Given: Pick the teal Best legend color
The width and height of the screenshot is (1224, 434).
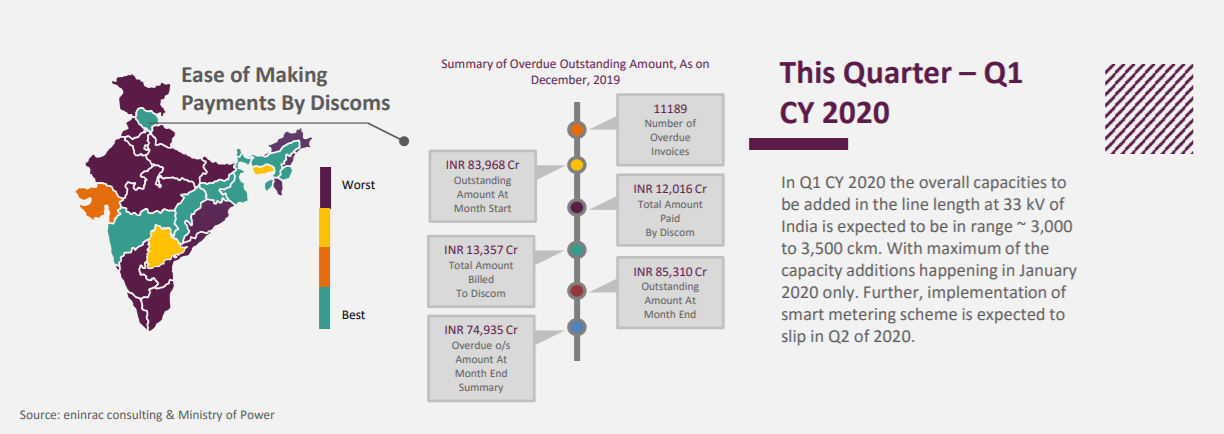Looking at the screenshot, I should click(x=325, y=308).
